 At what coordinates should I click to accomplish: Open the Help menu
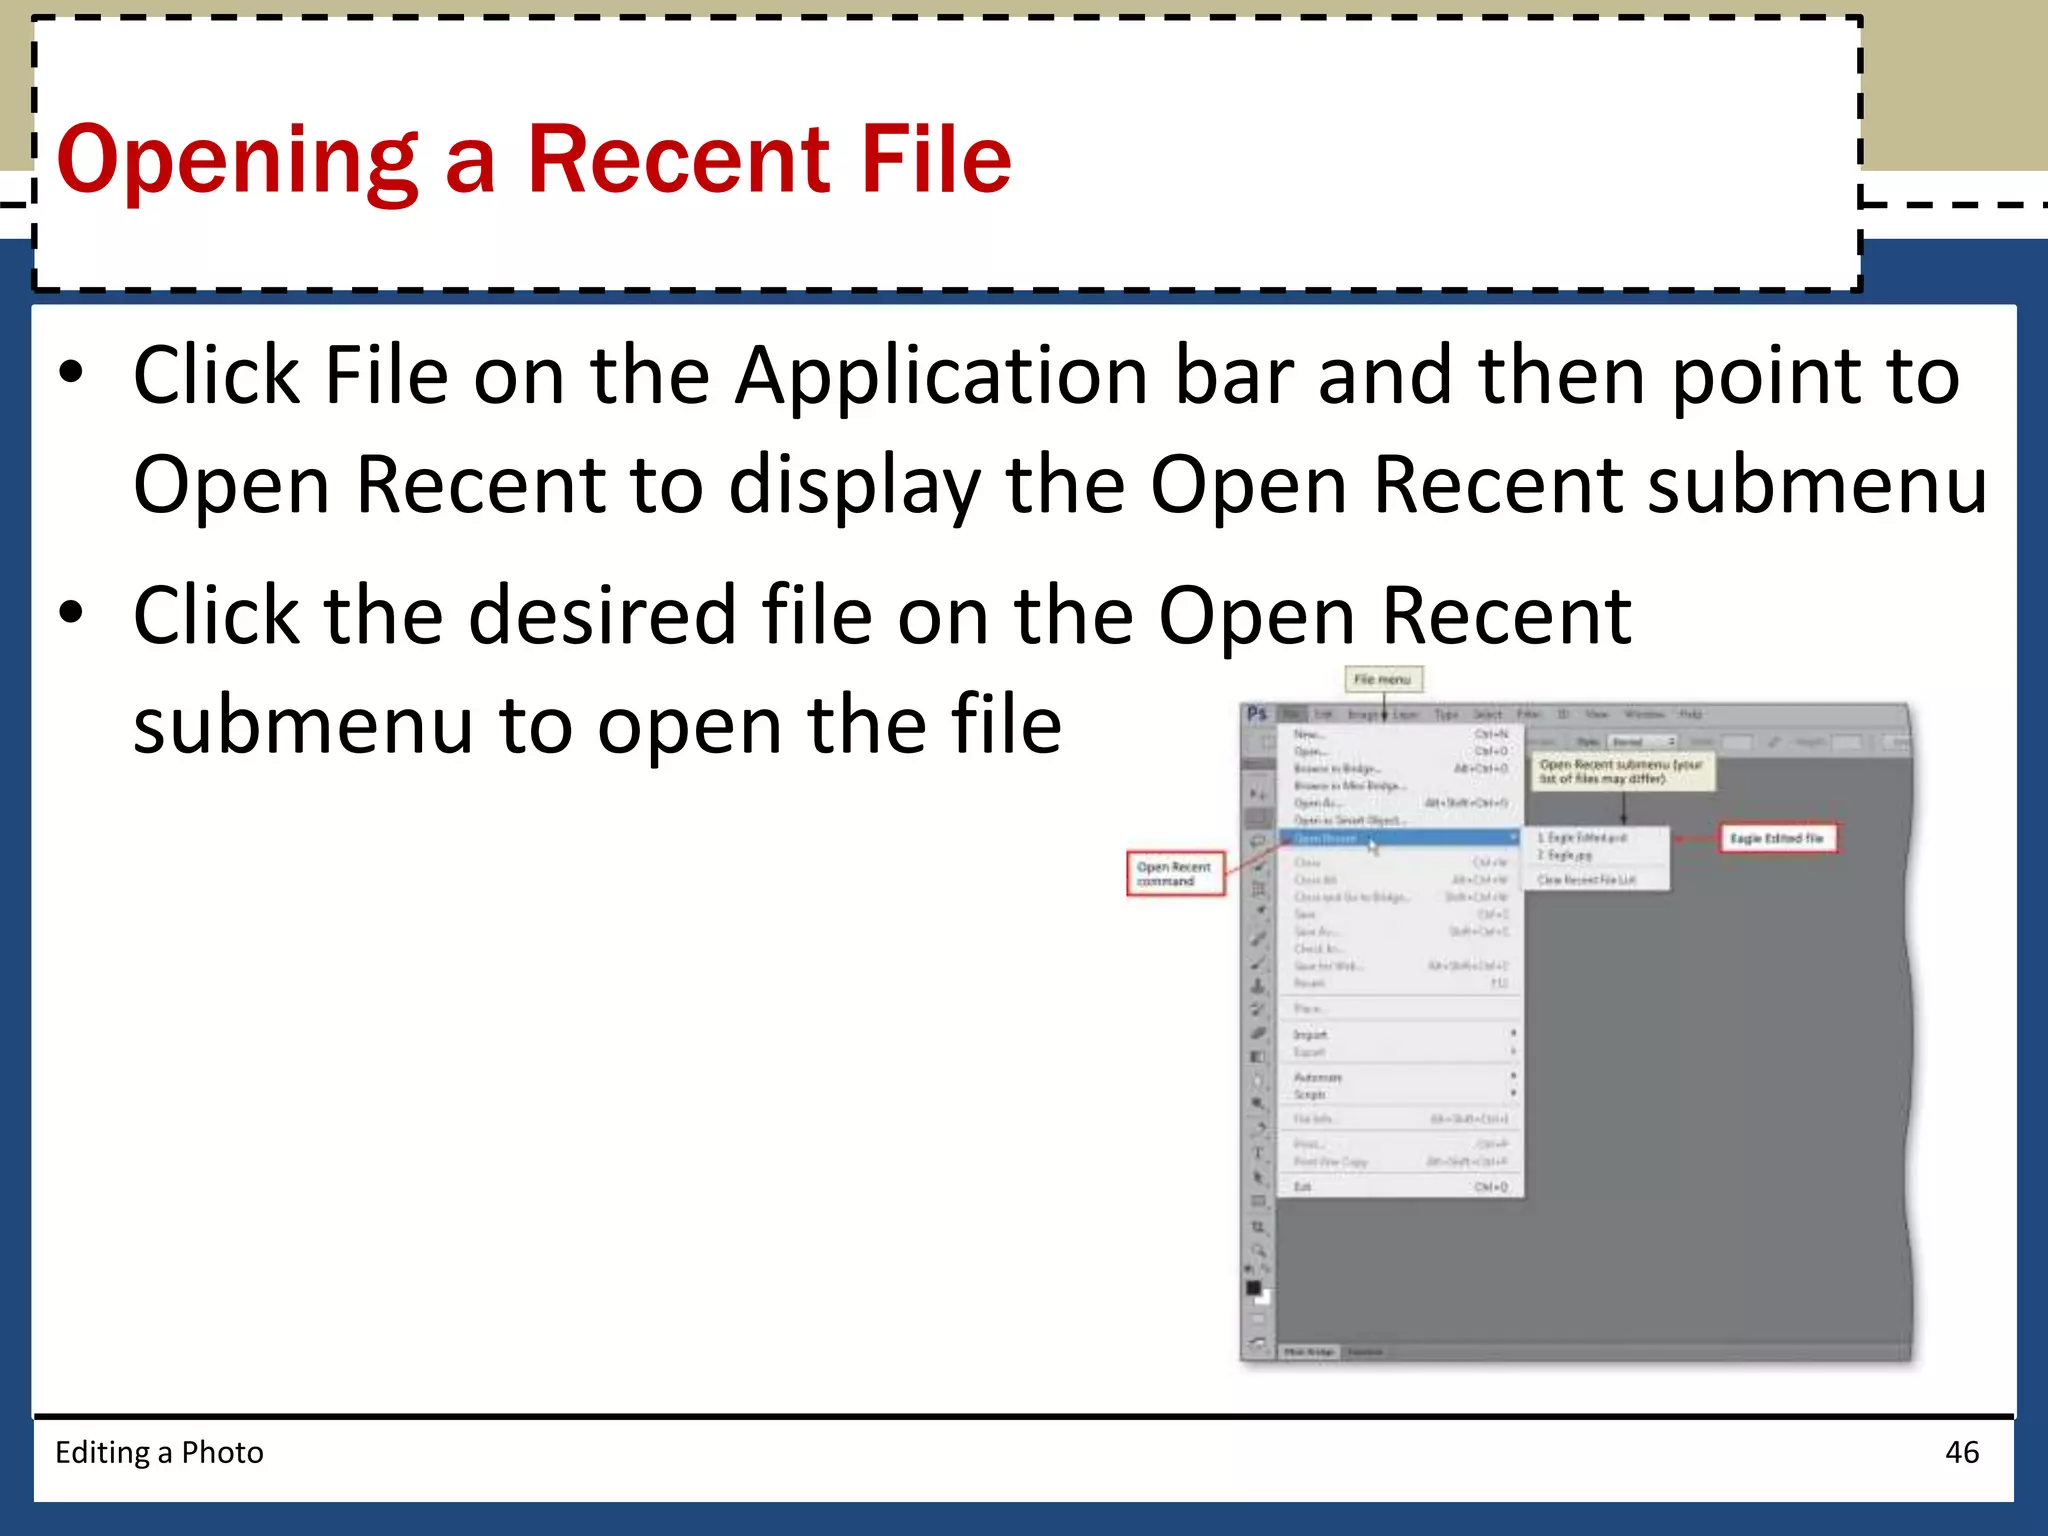tap(1691, 714)
